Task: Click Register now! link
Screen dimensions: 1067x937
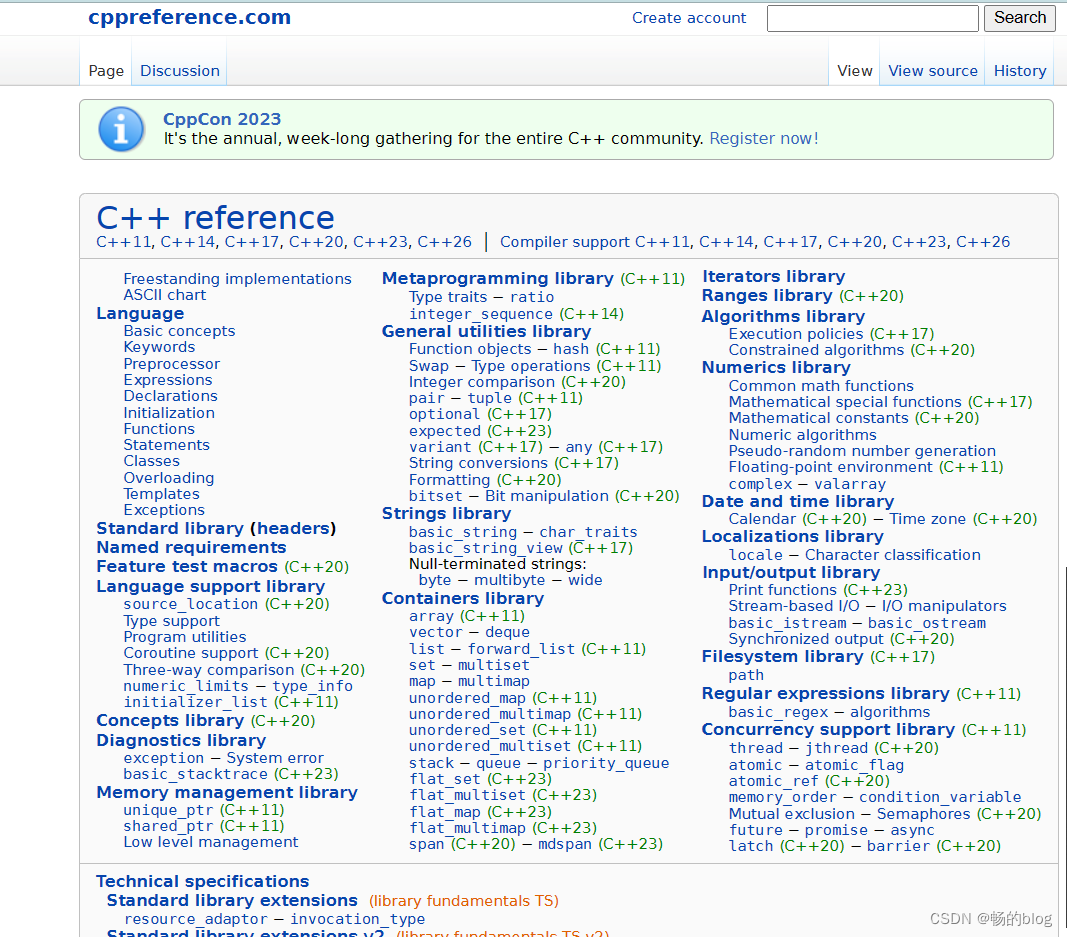Action: click(x=764, y=139)
